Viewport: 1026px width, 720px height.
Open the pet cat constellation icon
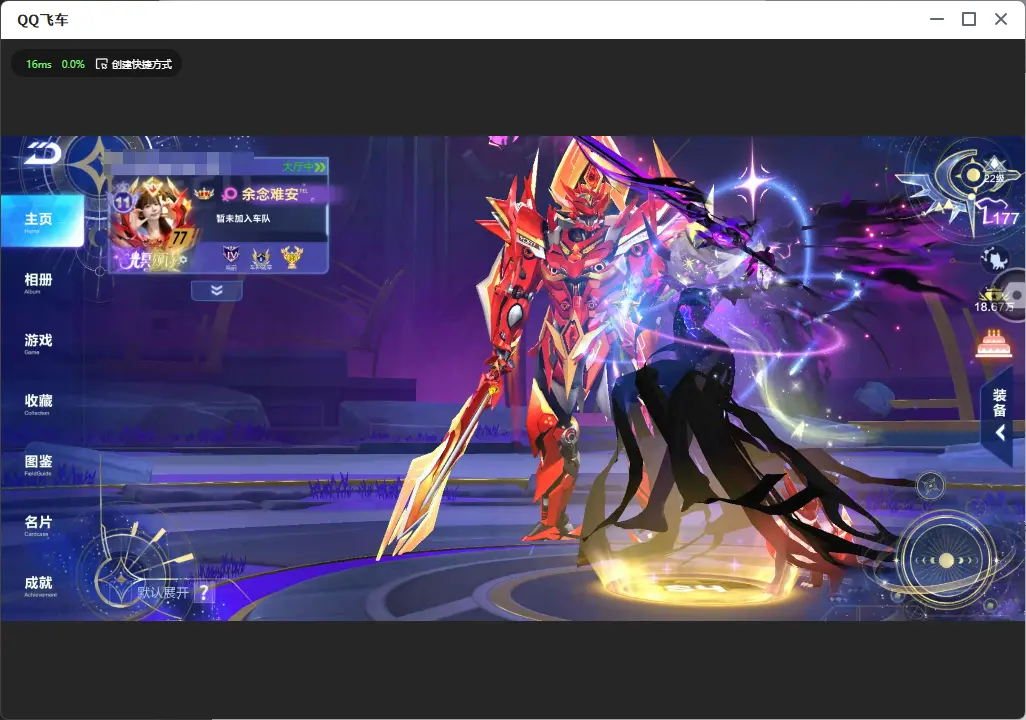pyautogui.click(x=995, y=259)
